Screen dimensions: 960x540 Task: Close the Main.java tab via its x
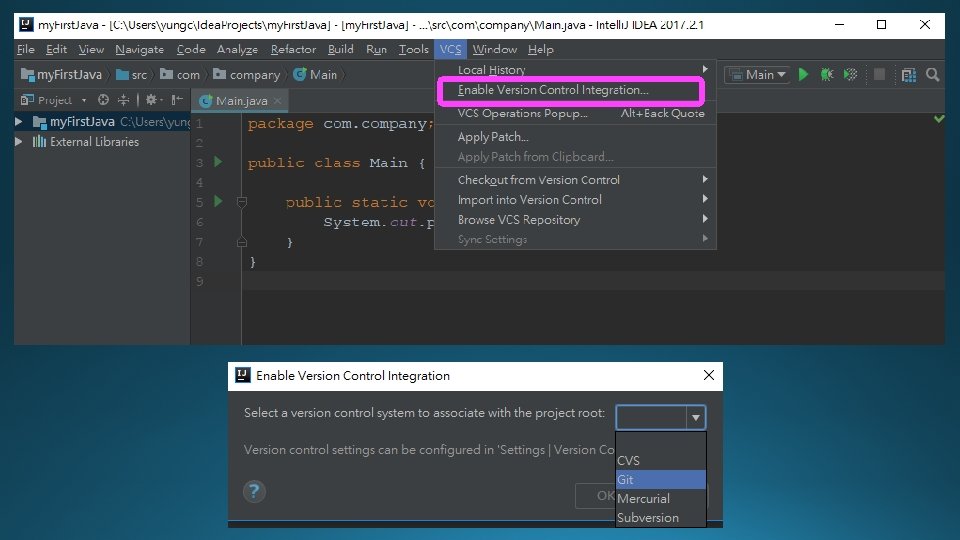tap(278, 100)
